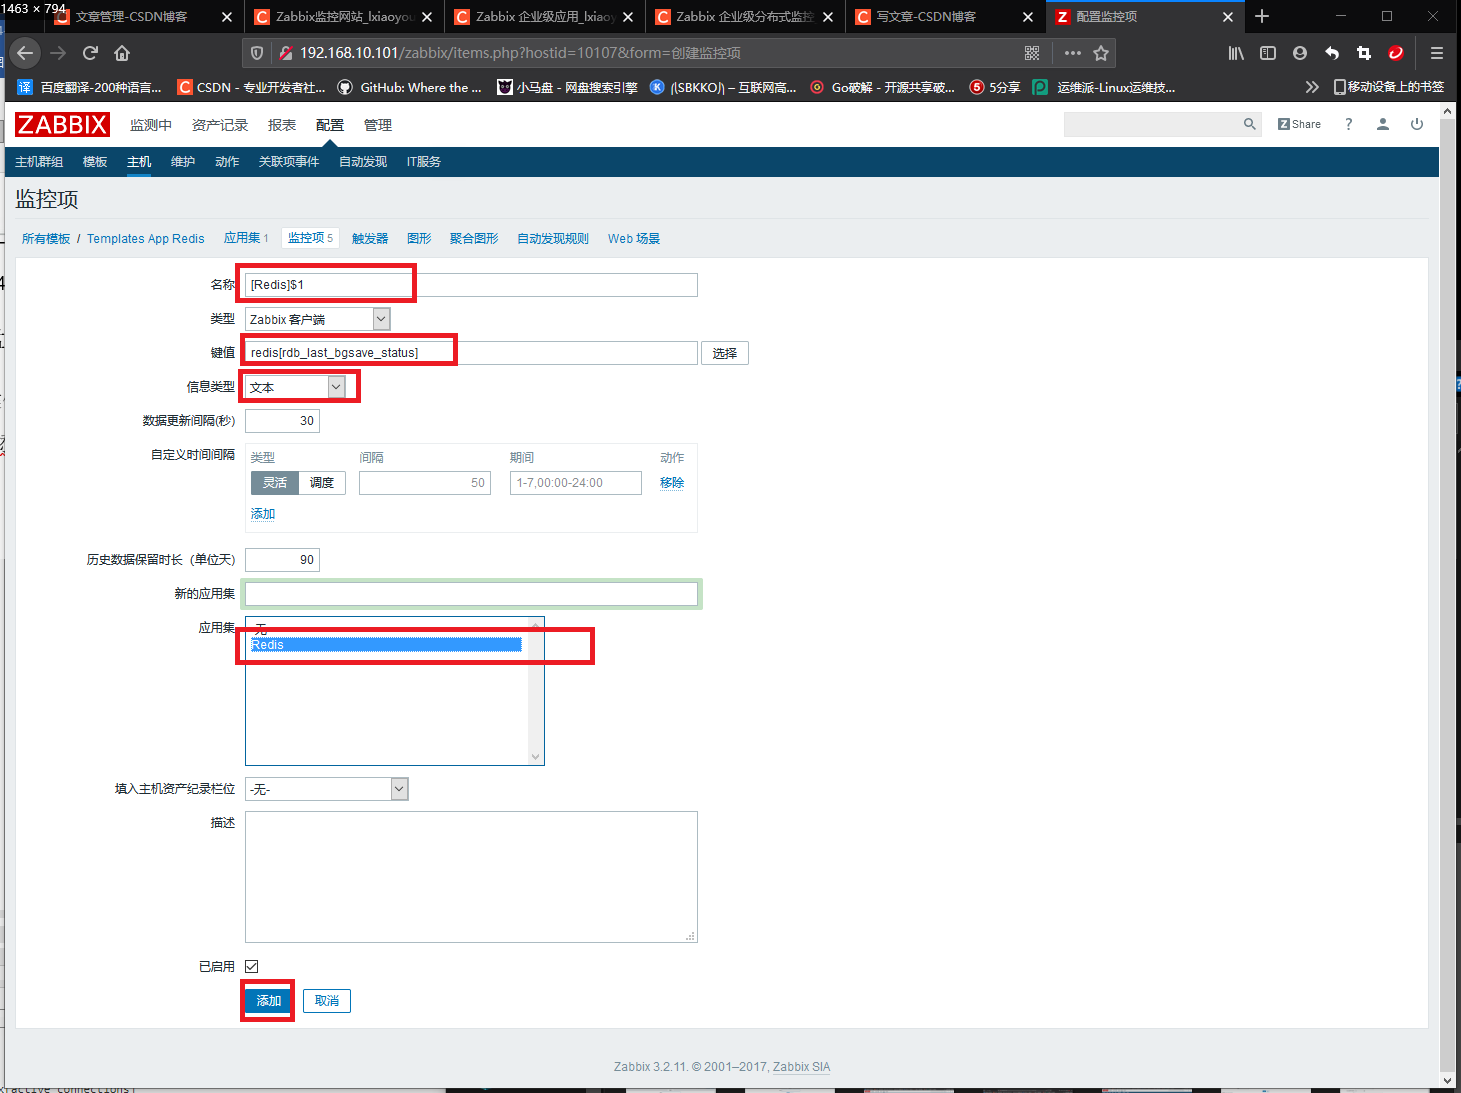This screenshot has height=1093, width=1461.
Task: Open Templates App Redis link
Action: [x=146, y=239]
